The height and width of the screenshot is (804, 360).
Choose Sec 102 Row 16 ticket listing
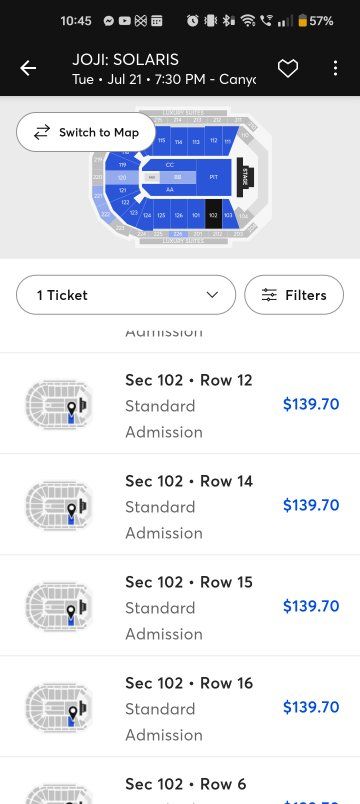click(x=180, y=707)
